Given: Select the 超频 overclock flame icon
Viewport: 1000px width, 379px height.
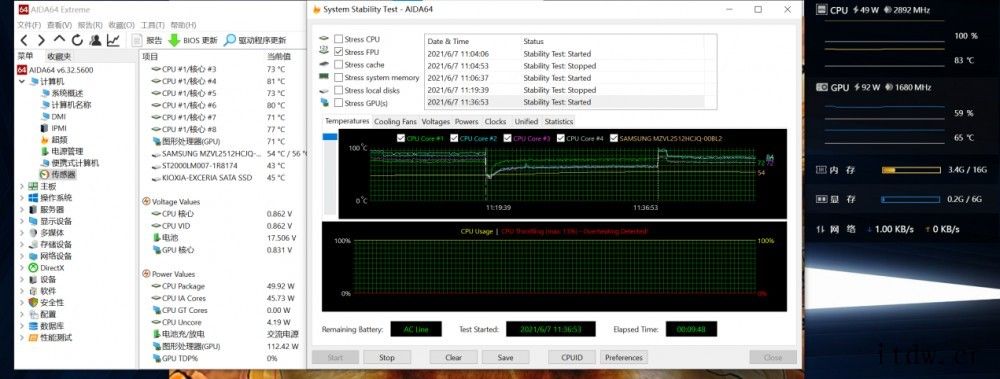Looking at the screenshot, I should [44, 140].
